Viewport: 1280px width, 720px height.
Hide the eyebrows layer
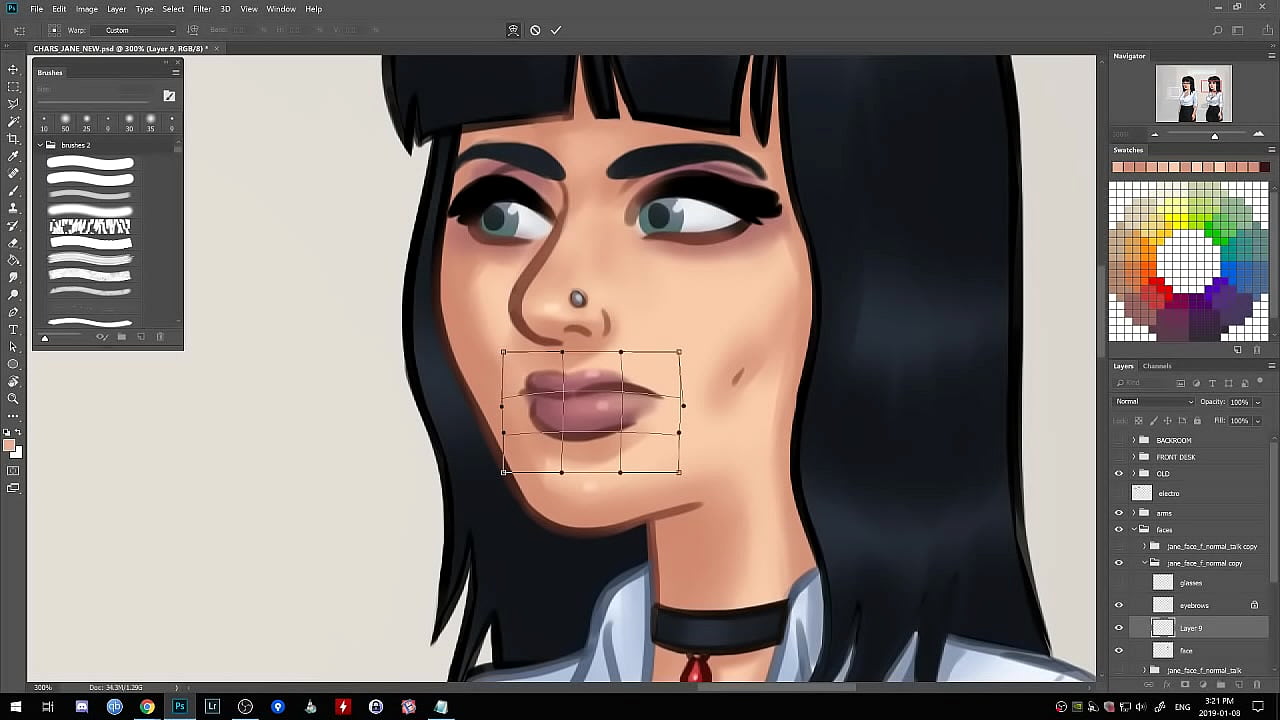(1119, 605)
